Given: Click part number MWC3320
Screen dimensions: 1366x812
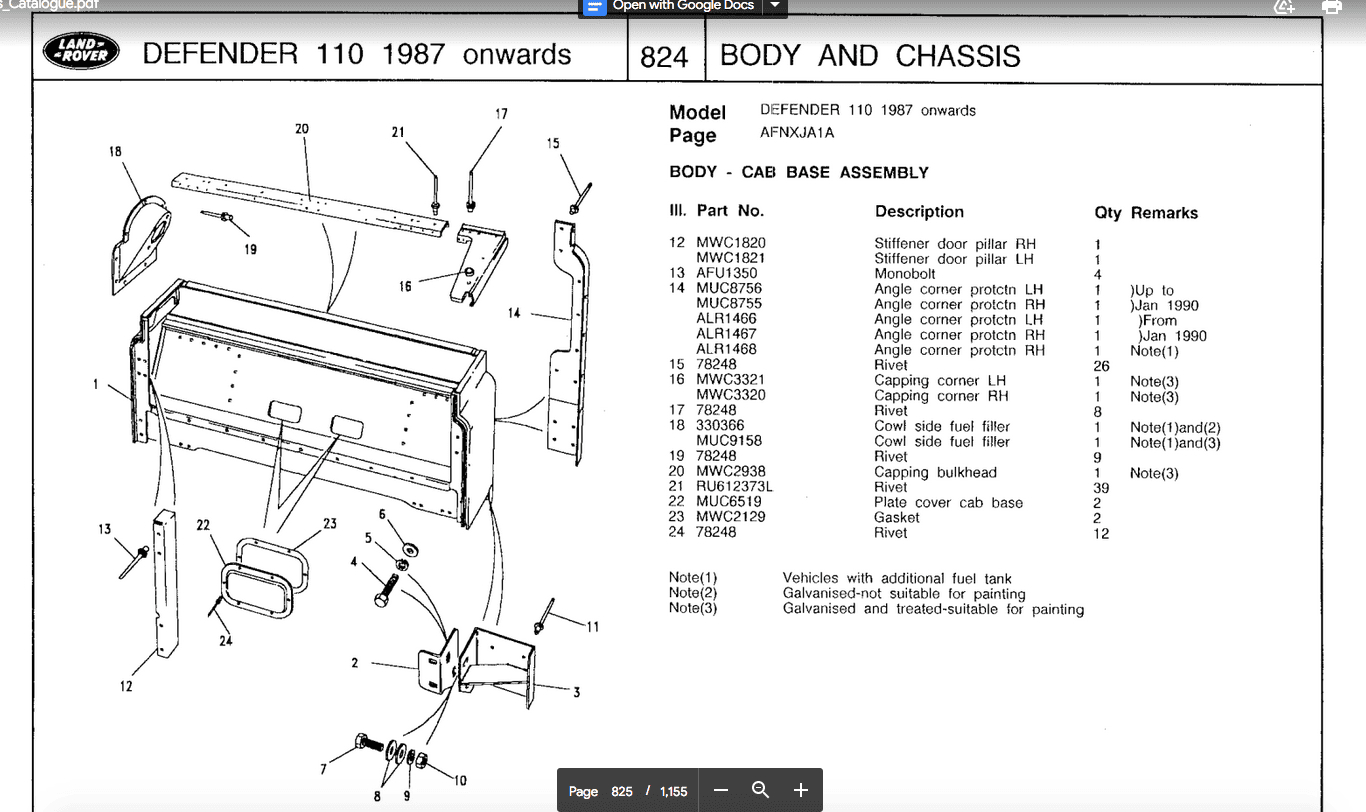Looking at the screenshot, I should (x=731, y=395).
